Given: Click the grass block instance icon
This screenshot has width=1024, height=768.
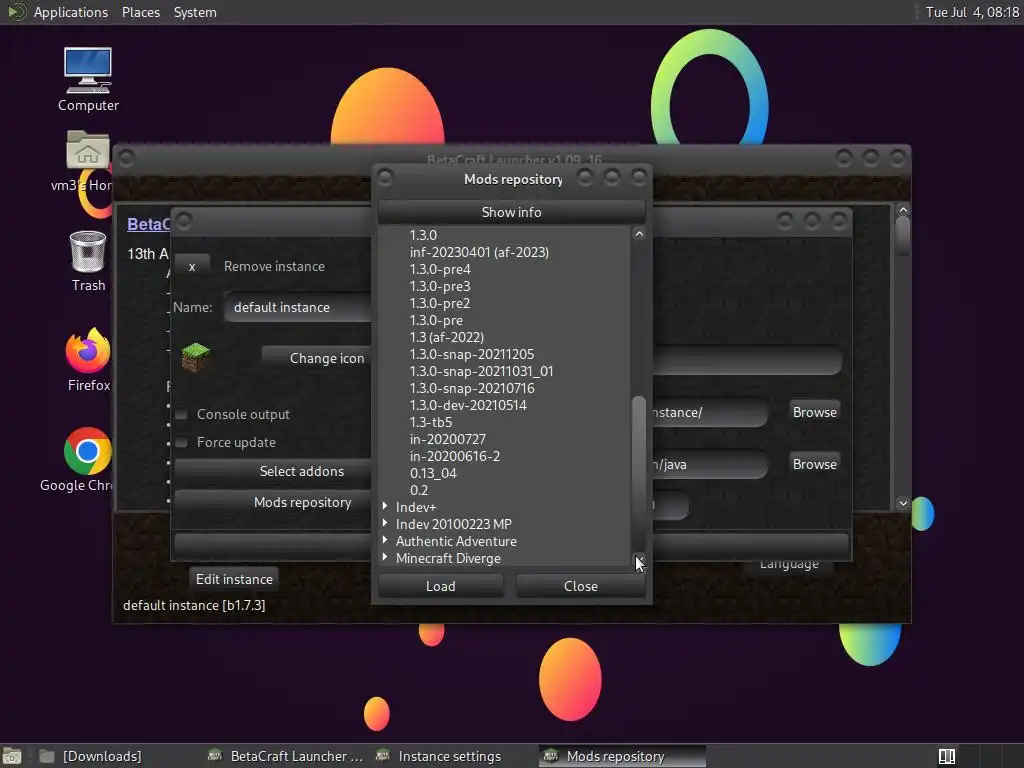Looking at the screenshot, I should point(195,357).
